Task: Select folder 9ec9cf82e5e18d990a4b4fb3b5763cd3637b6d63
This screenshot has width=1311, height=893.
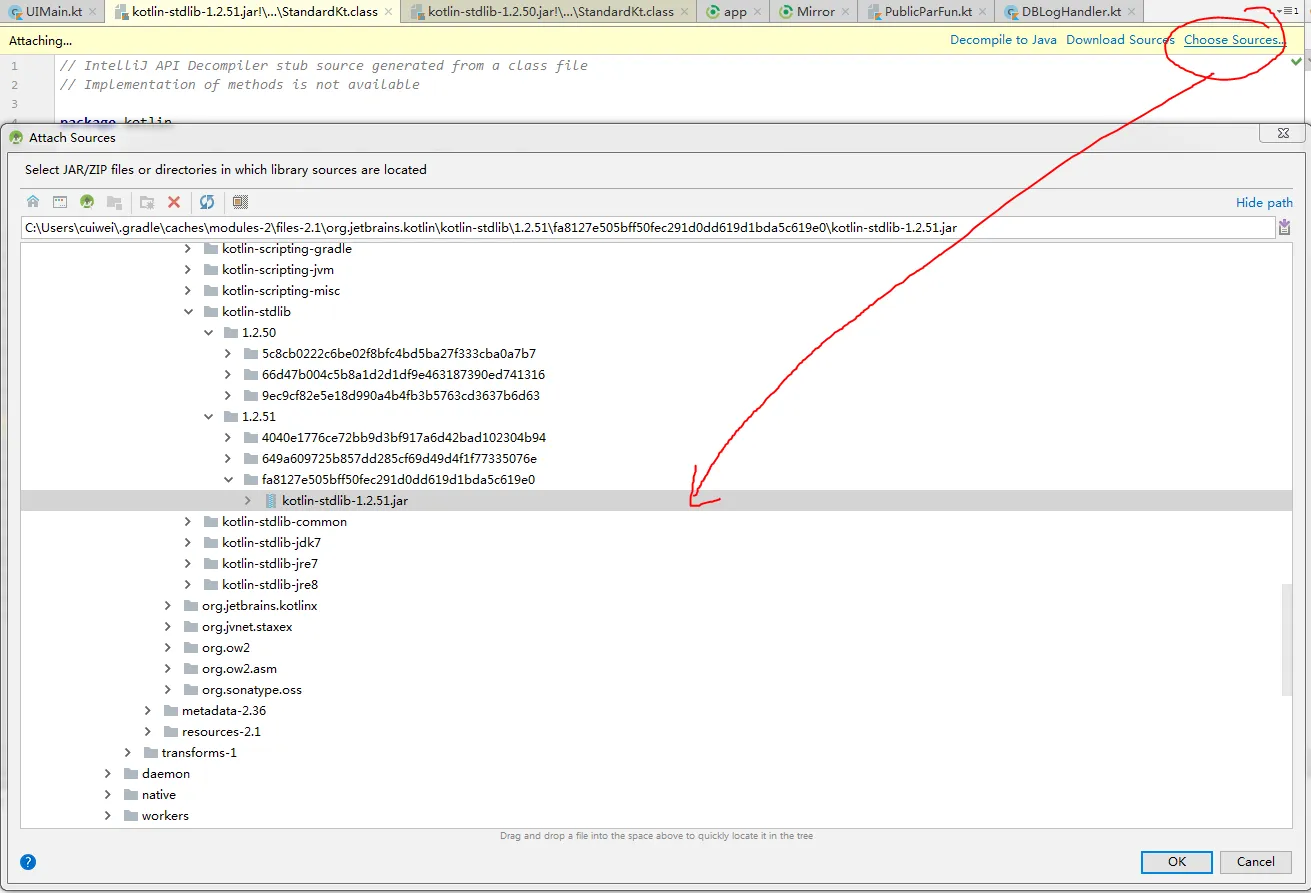Action: coord(400,395)
